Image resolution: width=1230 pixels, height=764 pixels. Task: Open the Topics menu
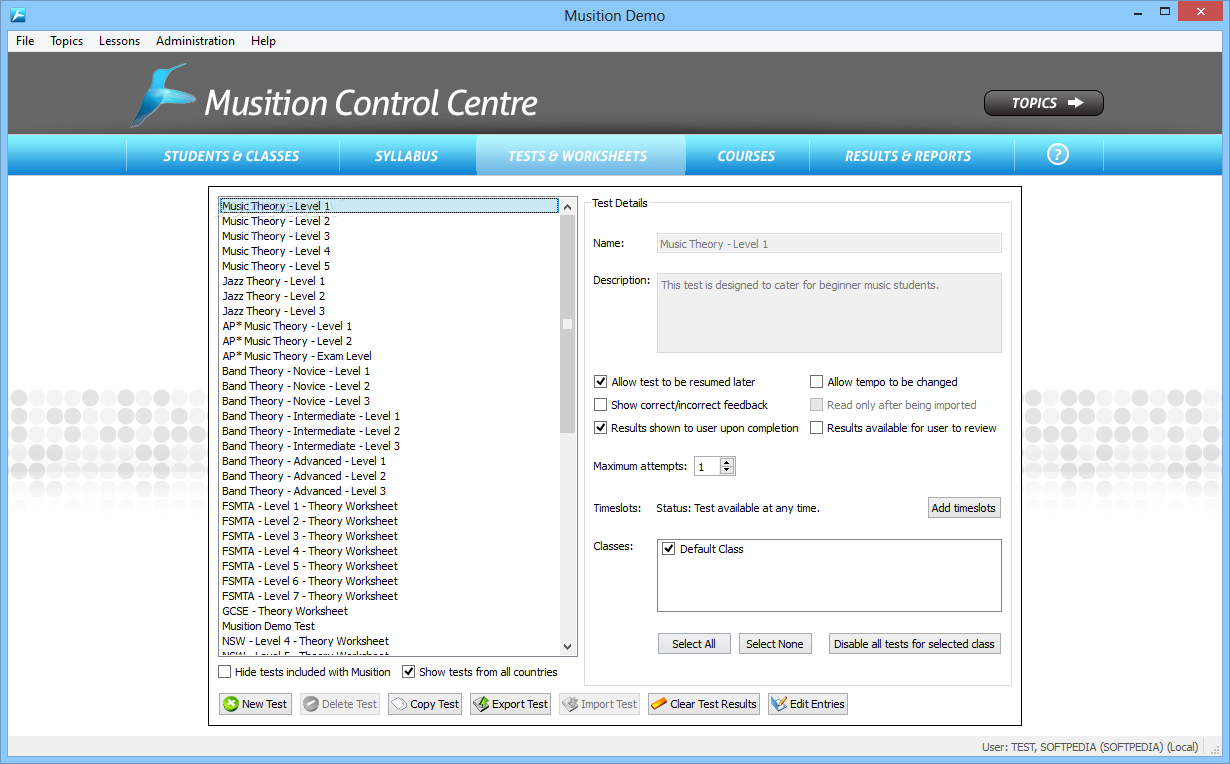(x=67, y=41)
